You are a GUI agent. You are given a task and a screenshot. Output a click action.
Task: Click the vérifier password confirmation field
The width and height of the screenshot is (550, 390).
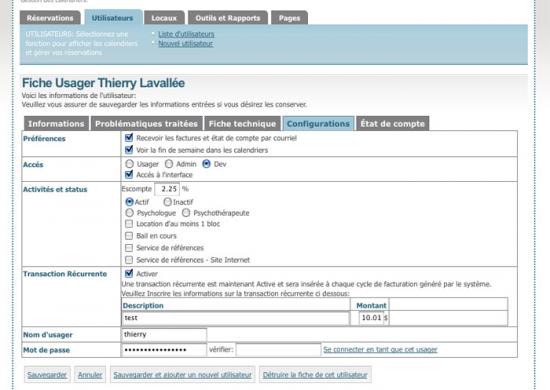click(x=278, y=350)
